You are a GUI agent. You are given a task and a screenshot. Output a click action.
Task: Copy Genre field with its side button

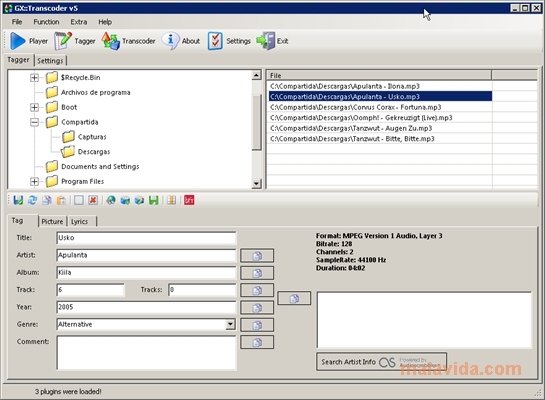[257, 325]
